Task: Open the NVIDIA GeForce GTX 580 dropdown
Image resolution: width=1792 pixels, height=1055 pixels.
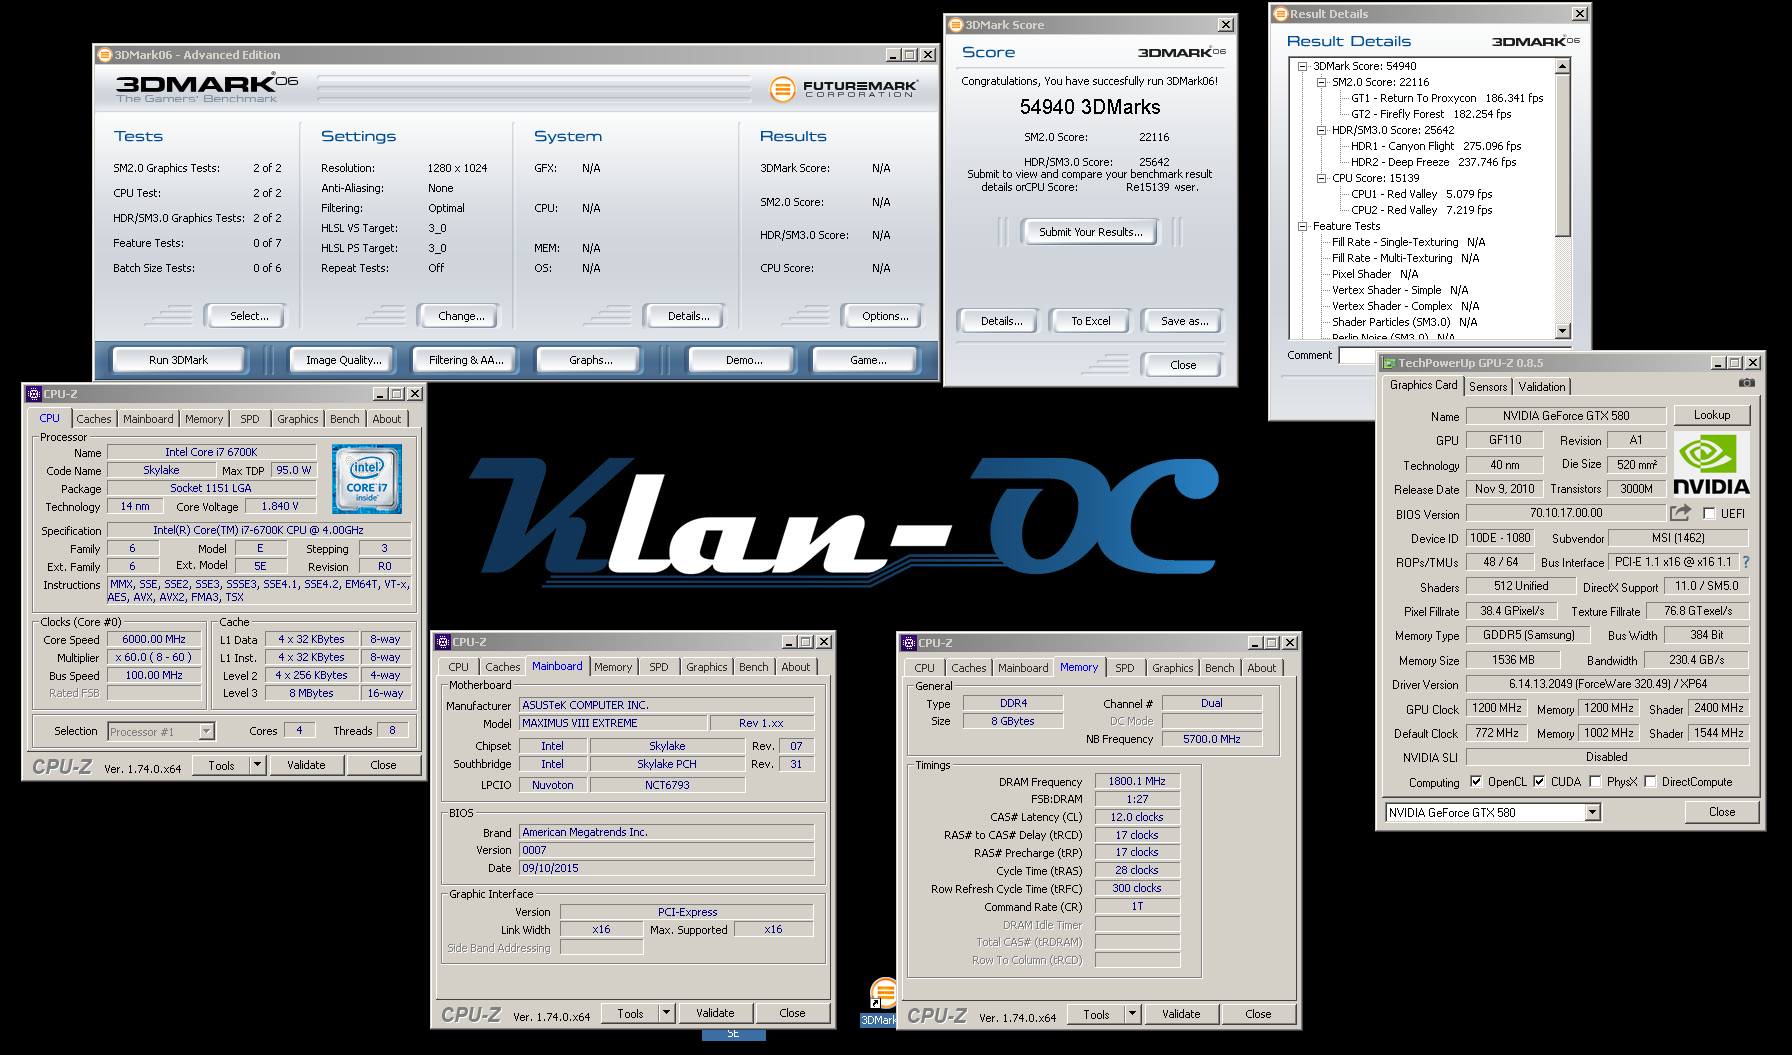Action: 1592,813
